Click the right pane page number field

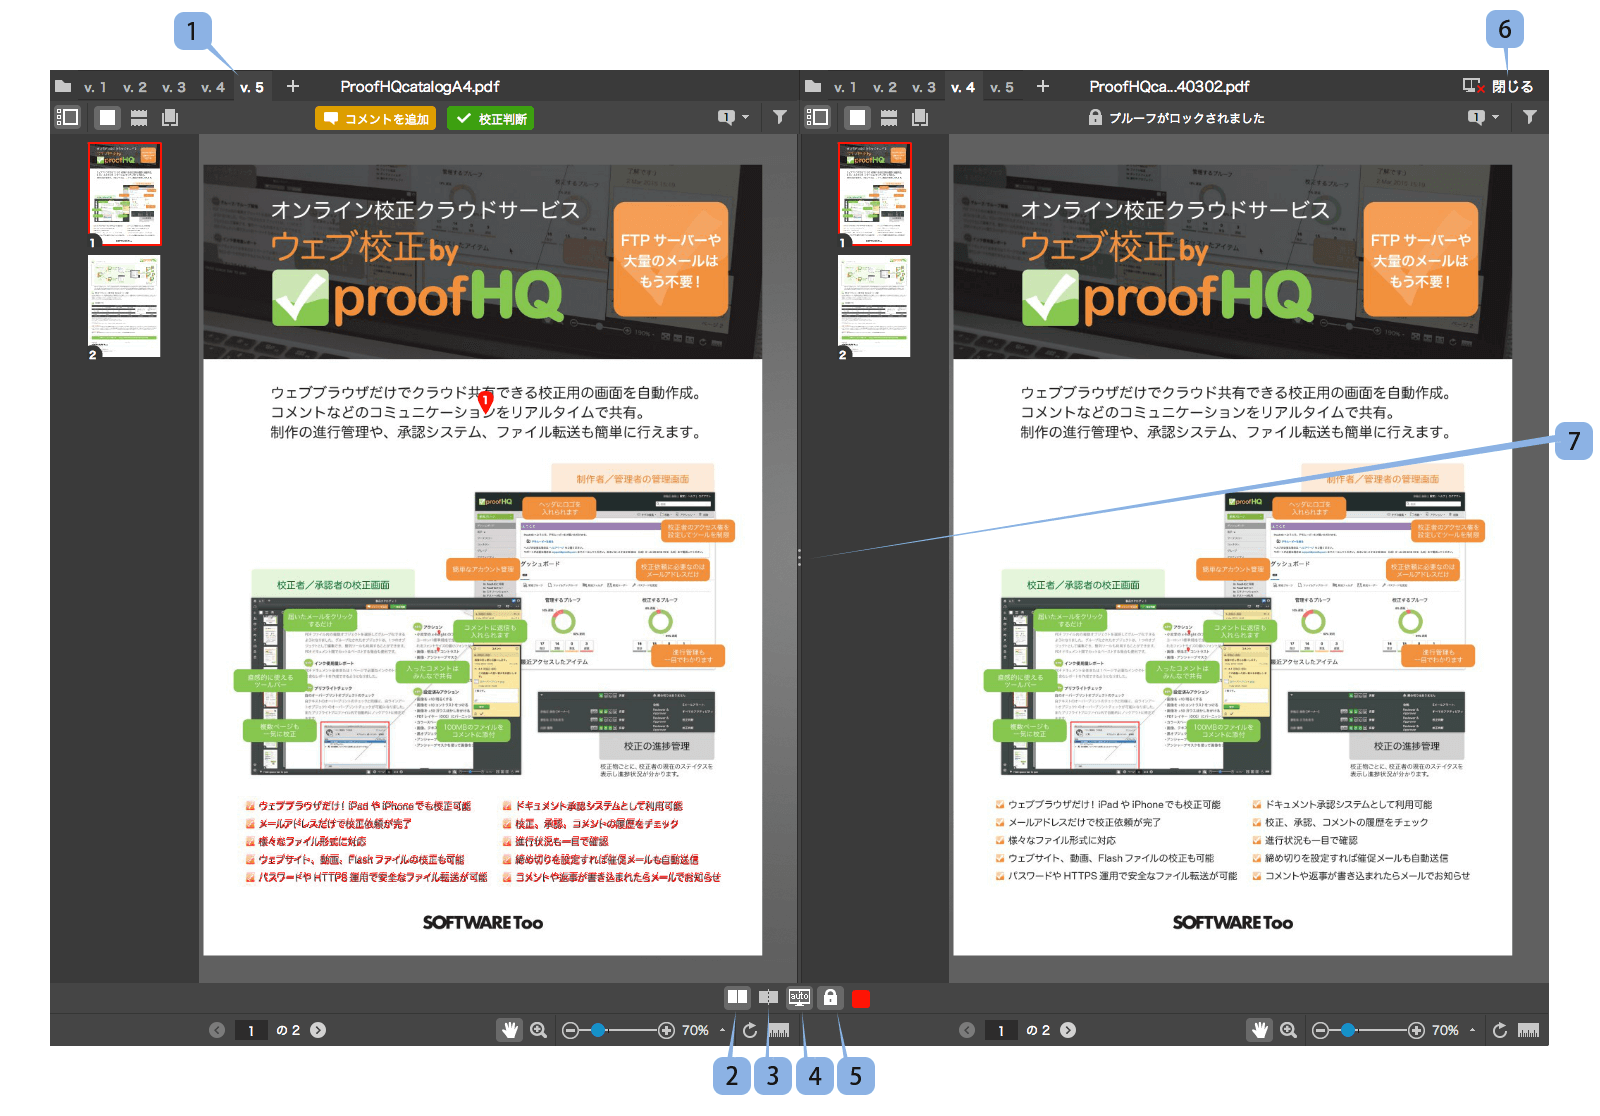tap(1001, 1030)
